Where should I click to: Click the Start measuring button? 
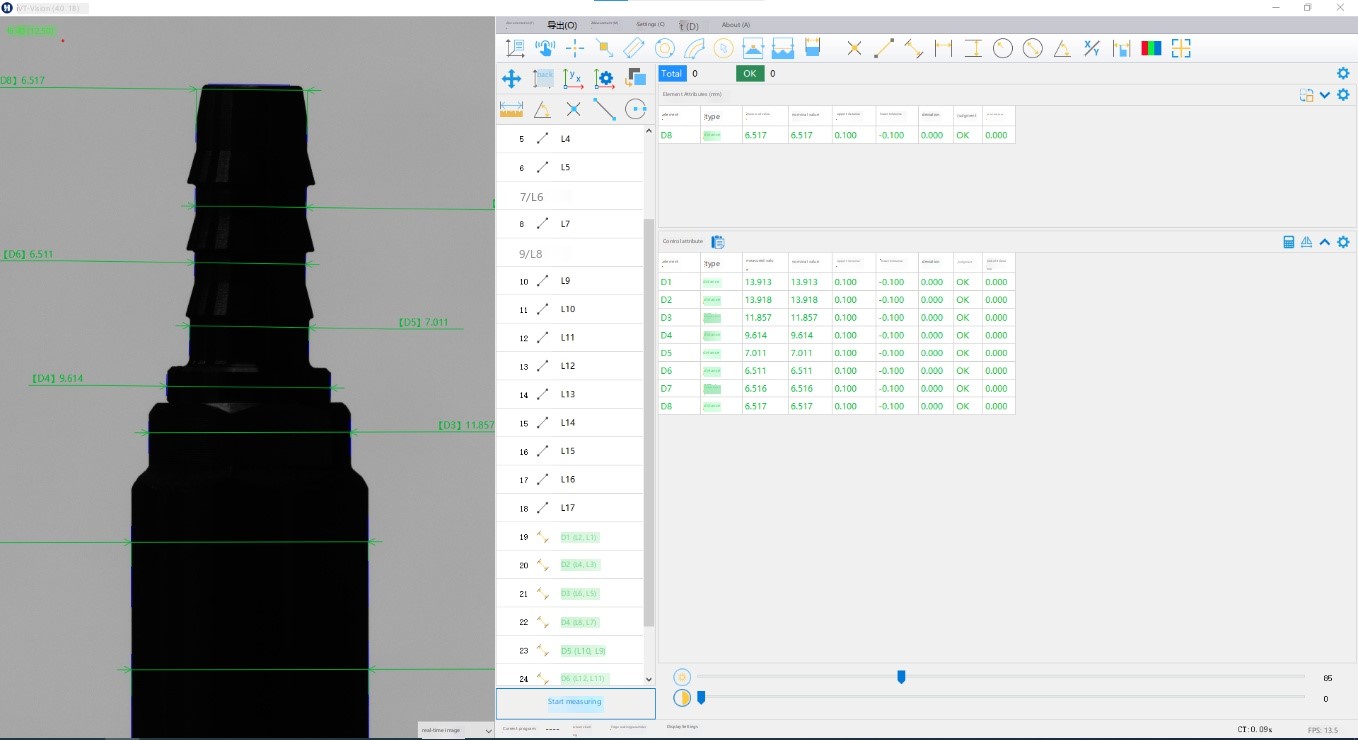tap(575, 702)
